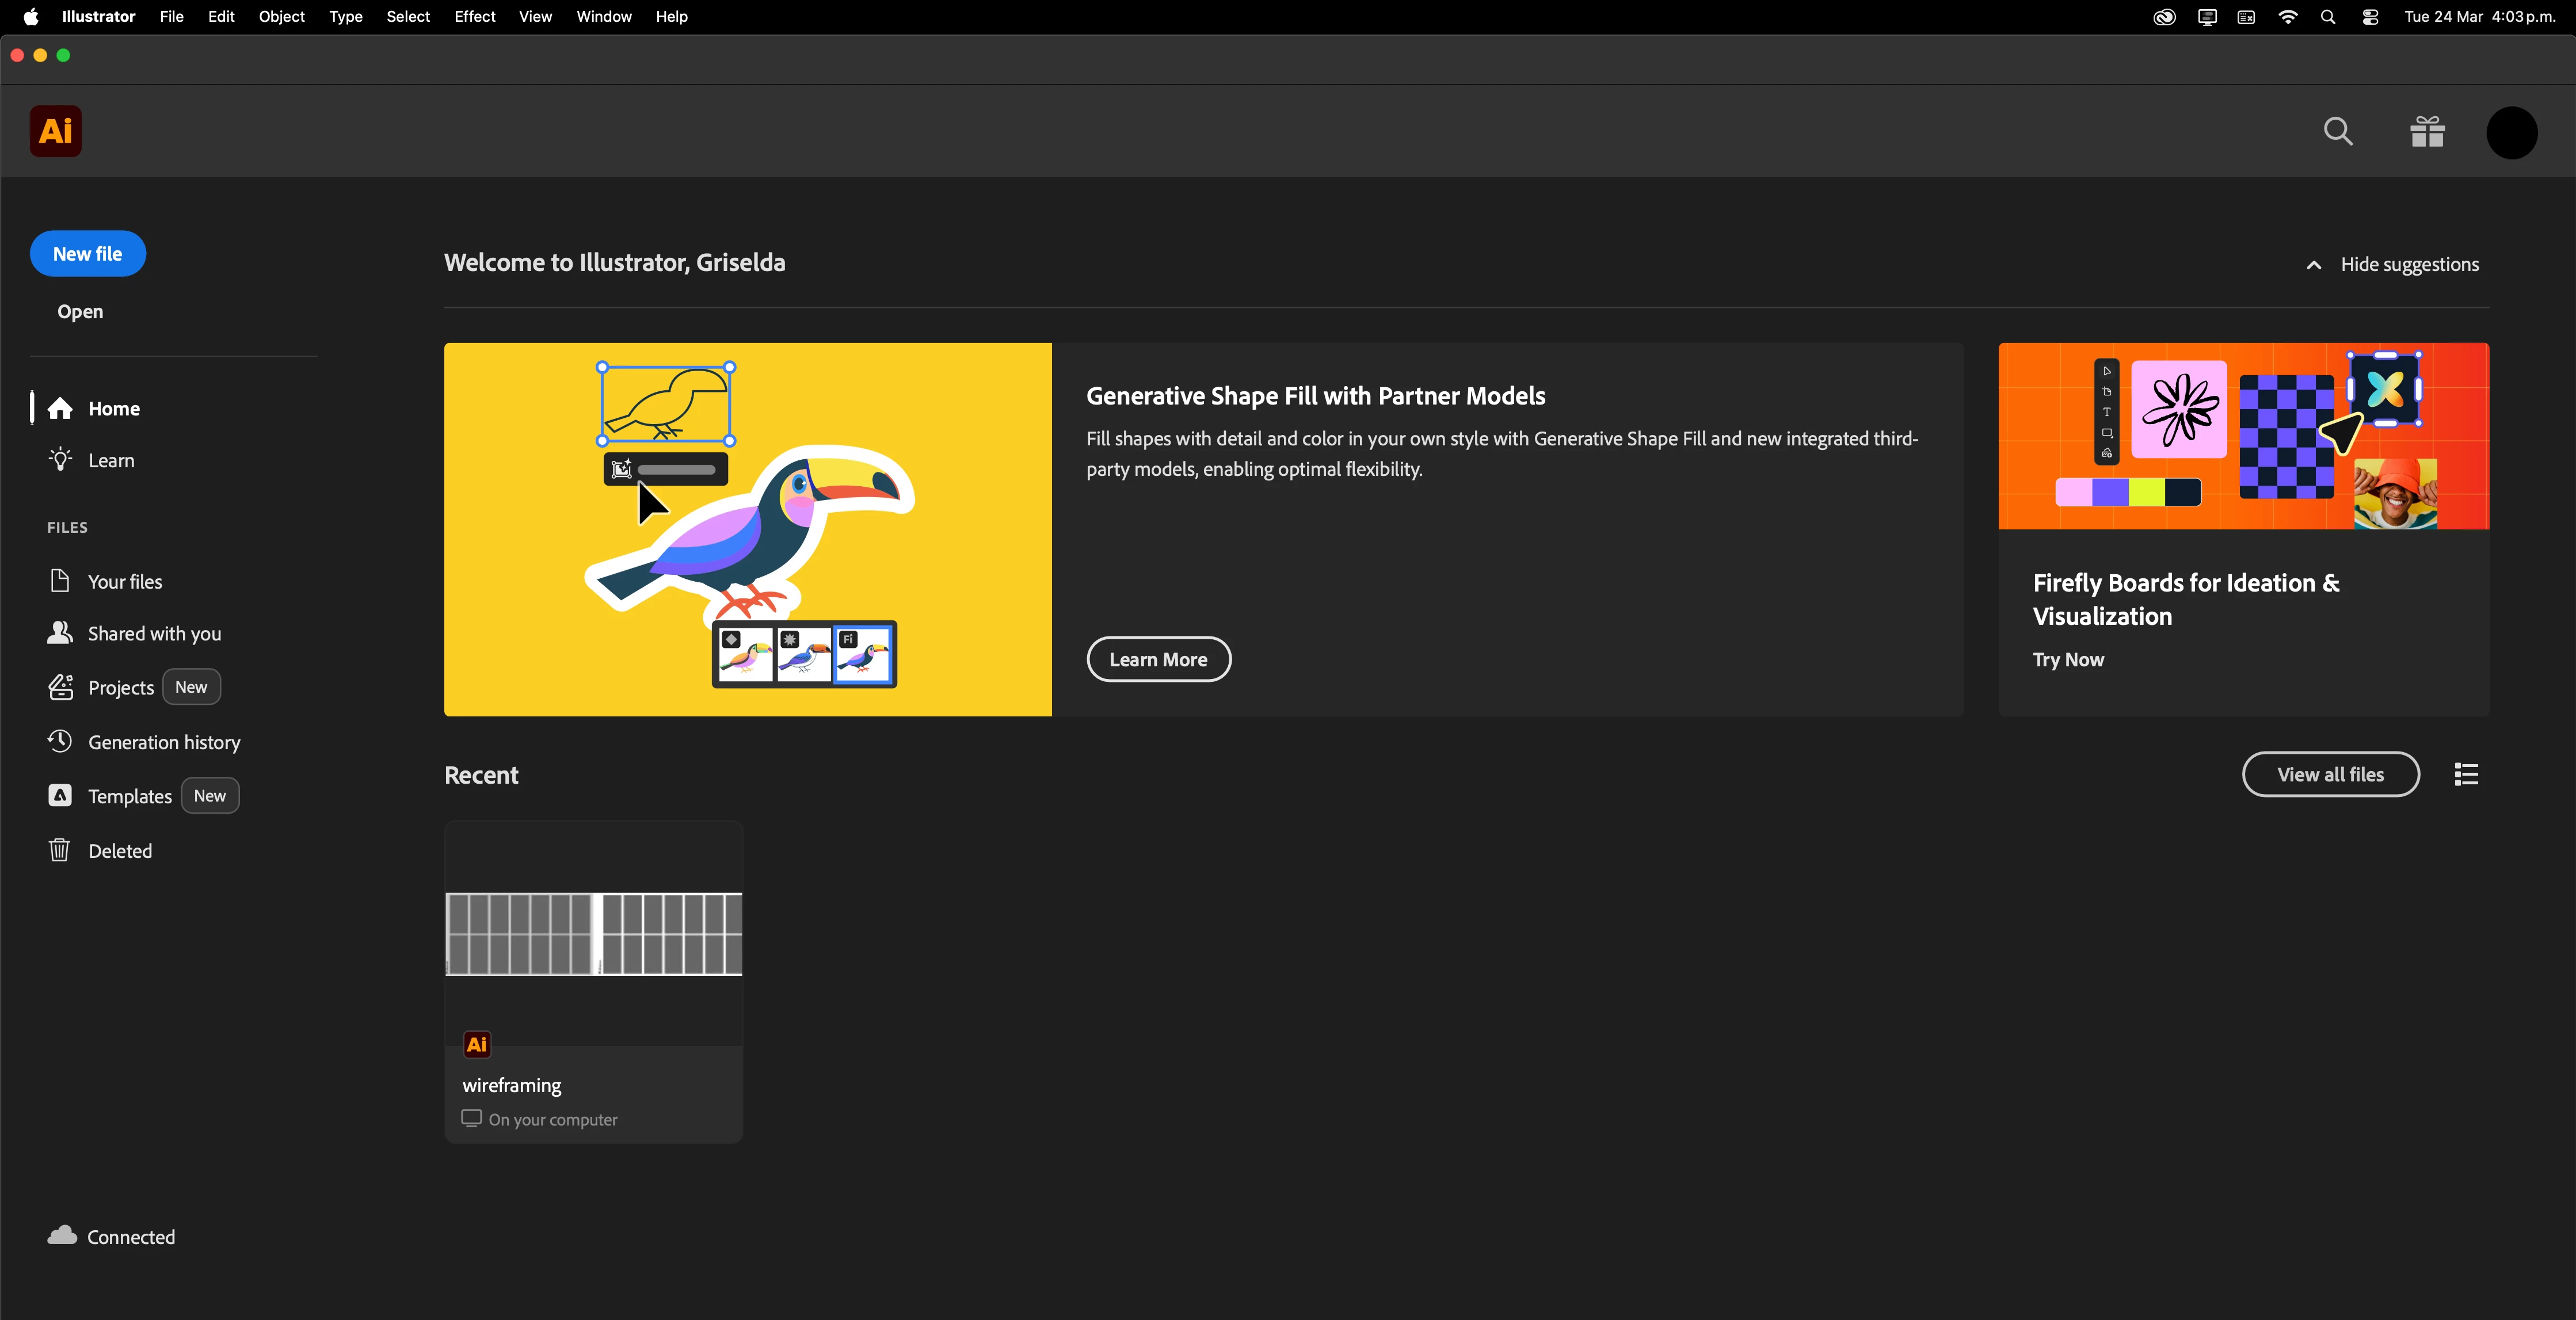Click View all files button
Viewport: 2576px width, 1320px height.
[x=2330, y=775]
